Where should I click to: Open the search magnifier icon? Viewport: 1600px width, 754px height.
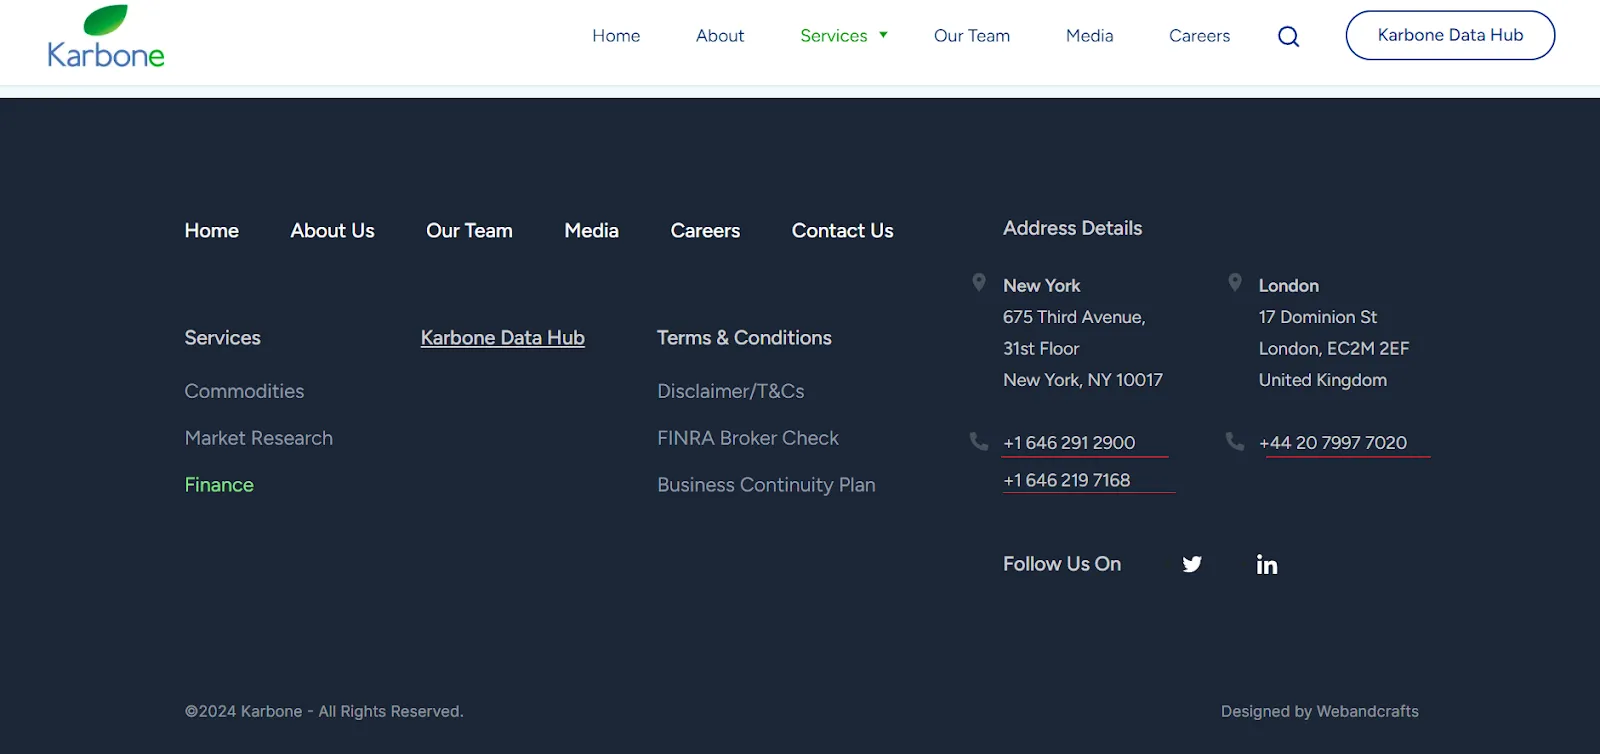[1288, 37]
